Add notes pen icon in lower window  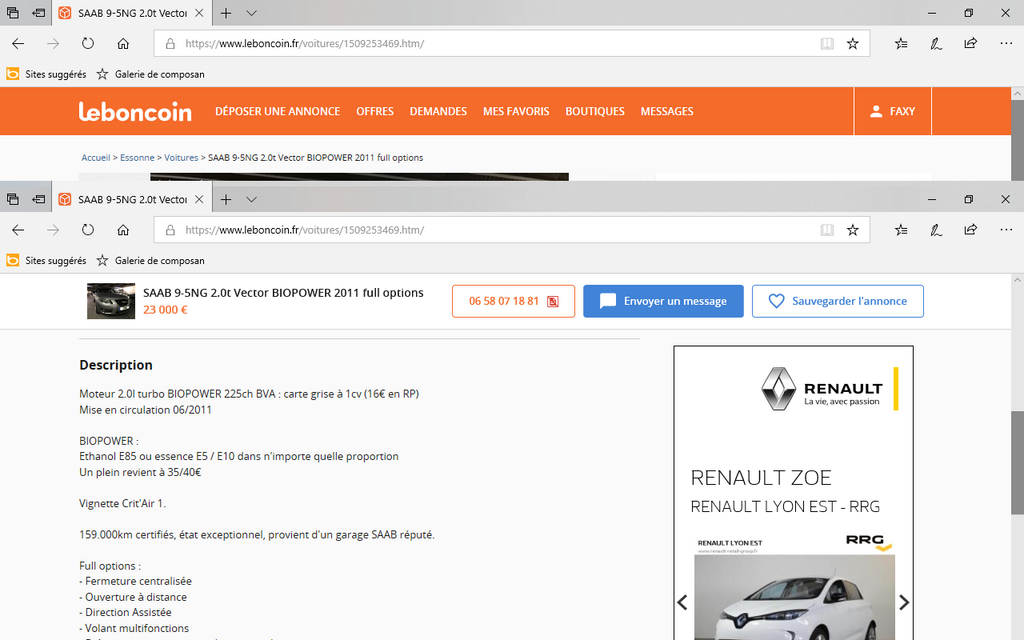pyautogui.click(x=936, y=230)
